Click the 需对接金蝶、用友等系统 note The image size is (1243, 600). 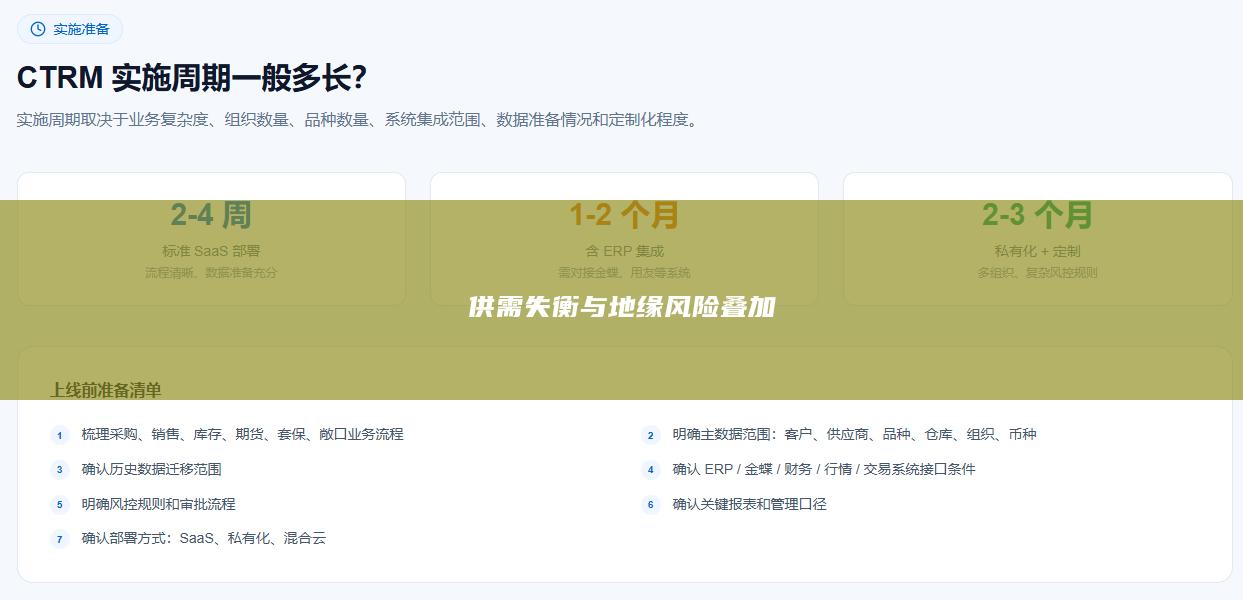tap(624, 272)
